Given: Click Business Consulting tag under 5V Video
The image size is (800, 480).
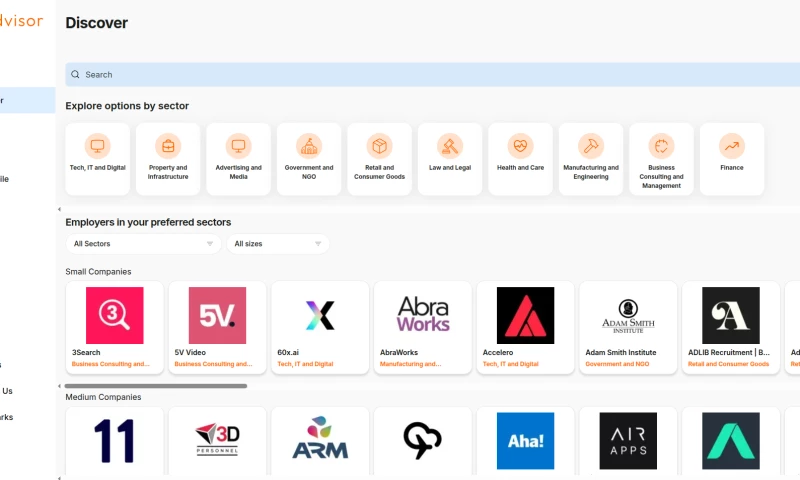Looking at the screenshot, I should (213, 364).
